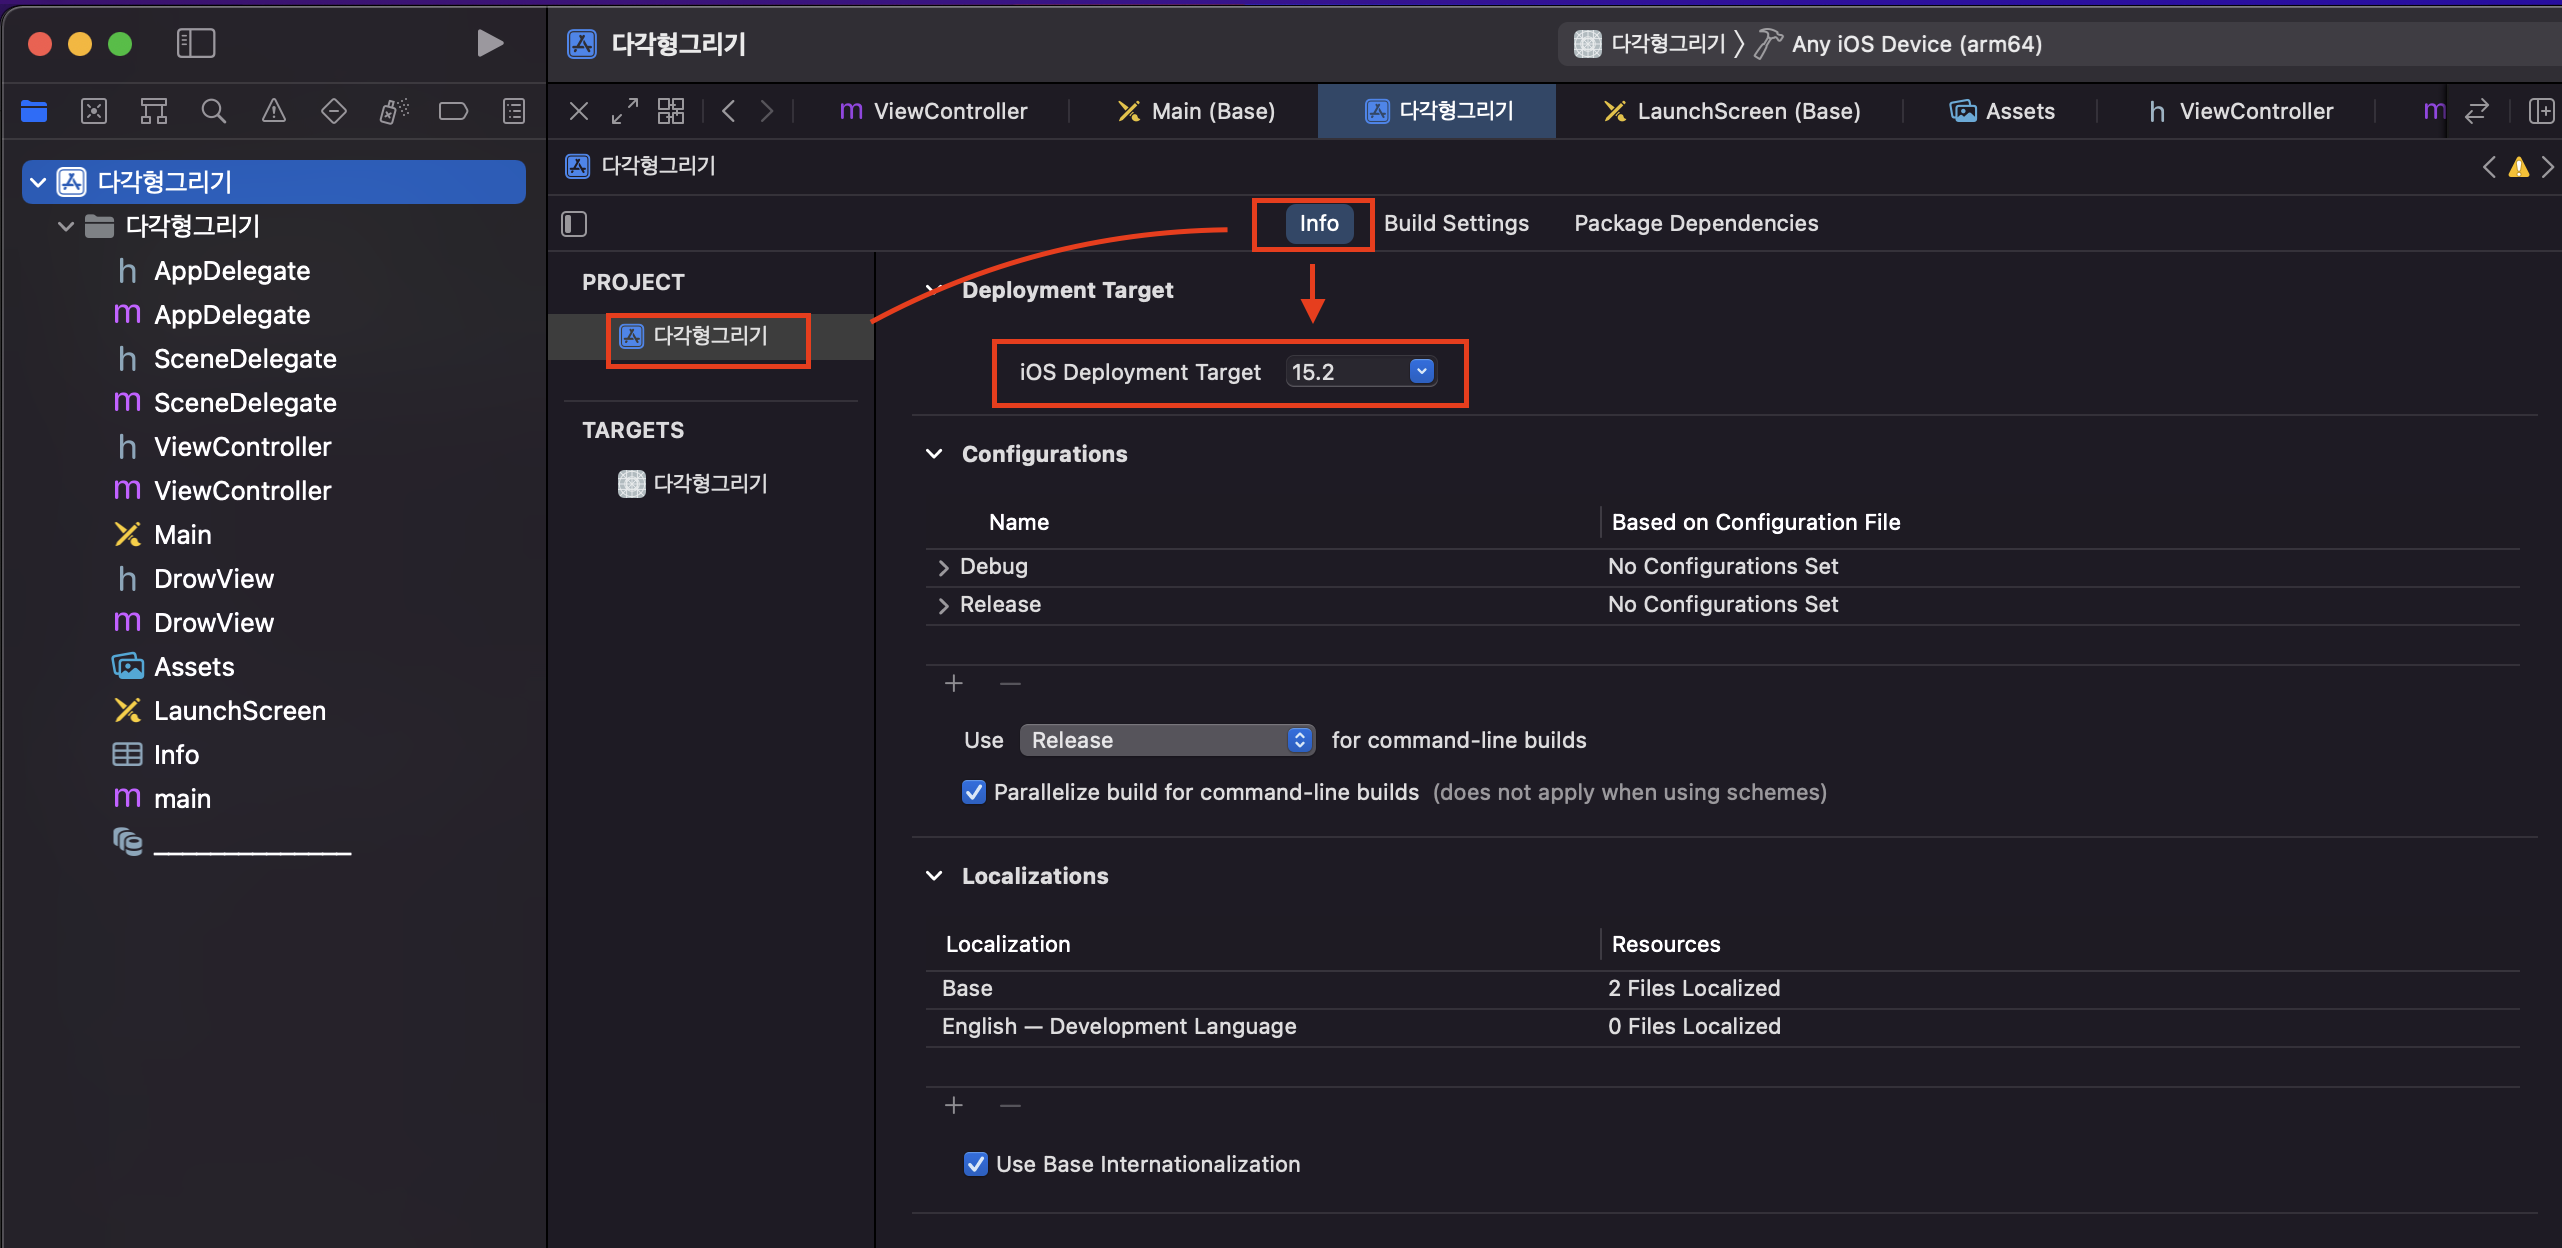Viewport: 2562px width, 1248px height.
Task: Expand the Debug configuration row
Action: pyautogui.click(x=943, y=567)
